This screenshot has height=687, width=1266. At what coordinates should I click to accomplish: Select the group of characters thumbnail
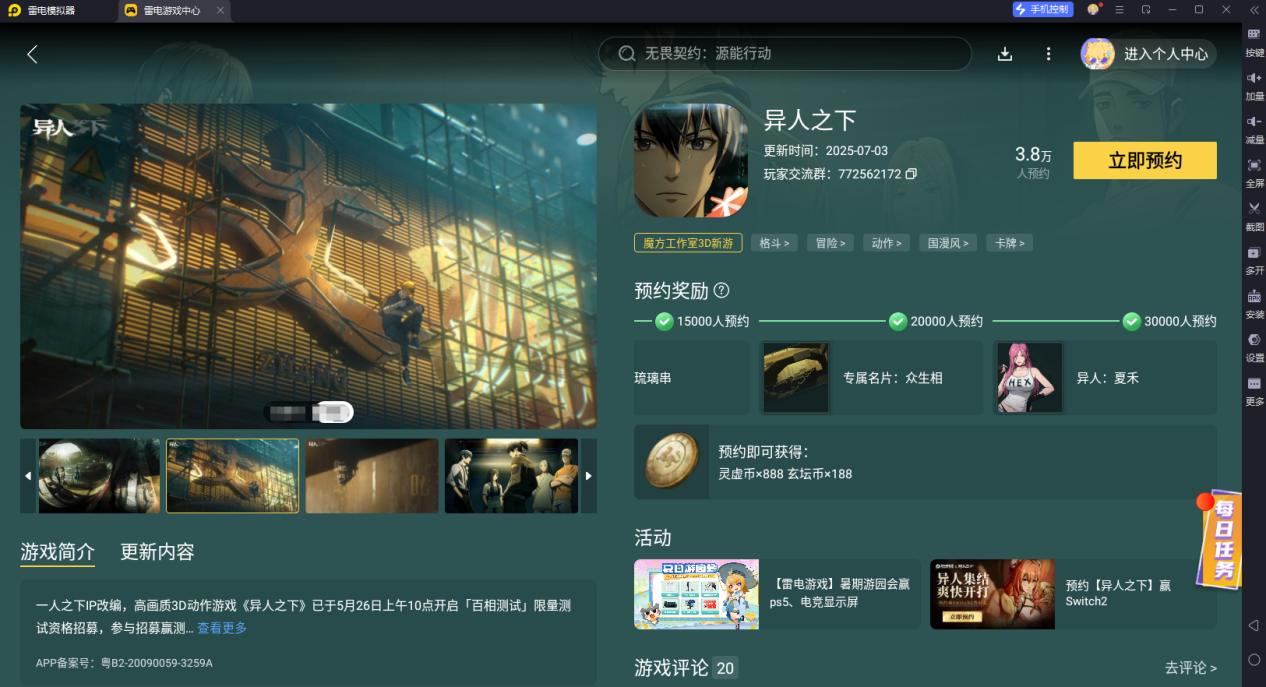click(512, 476)
